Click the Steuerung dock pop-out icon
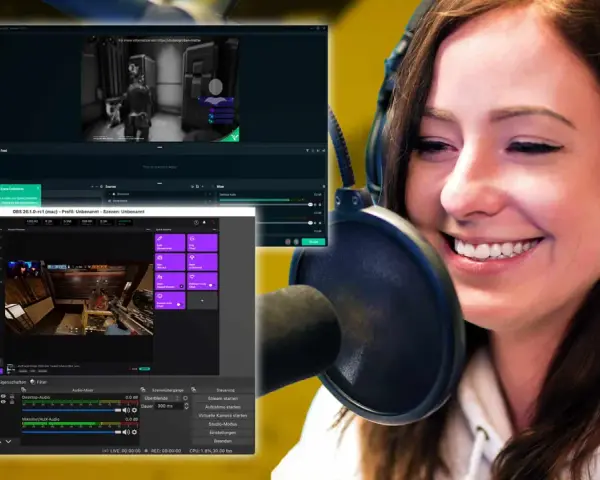This screenshot has width=600, height=480. pos(194,390)
